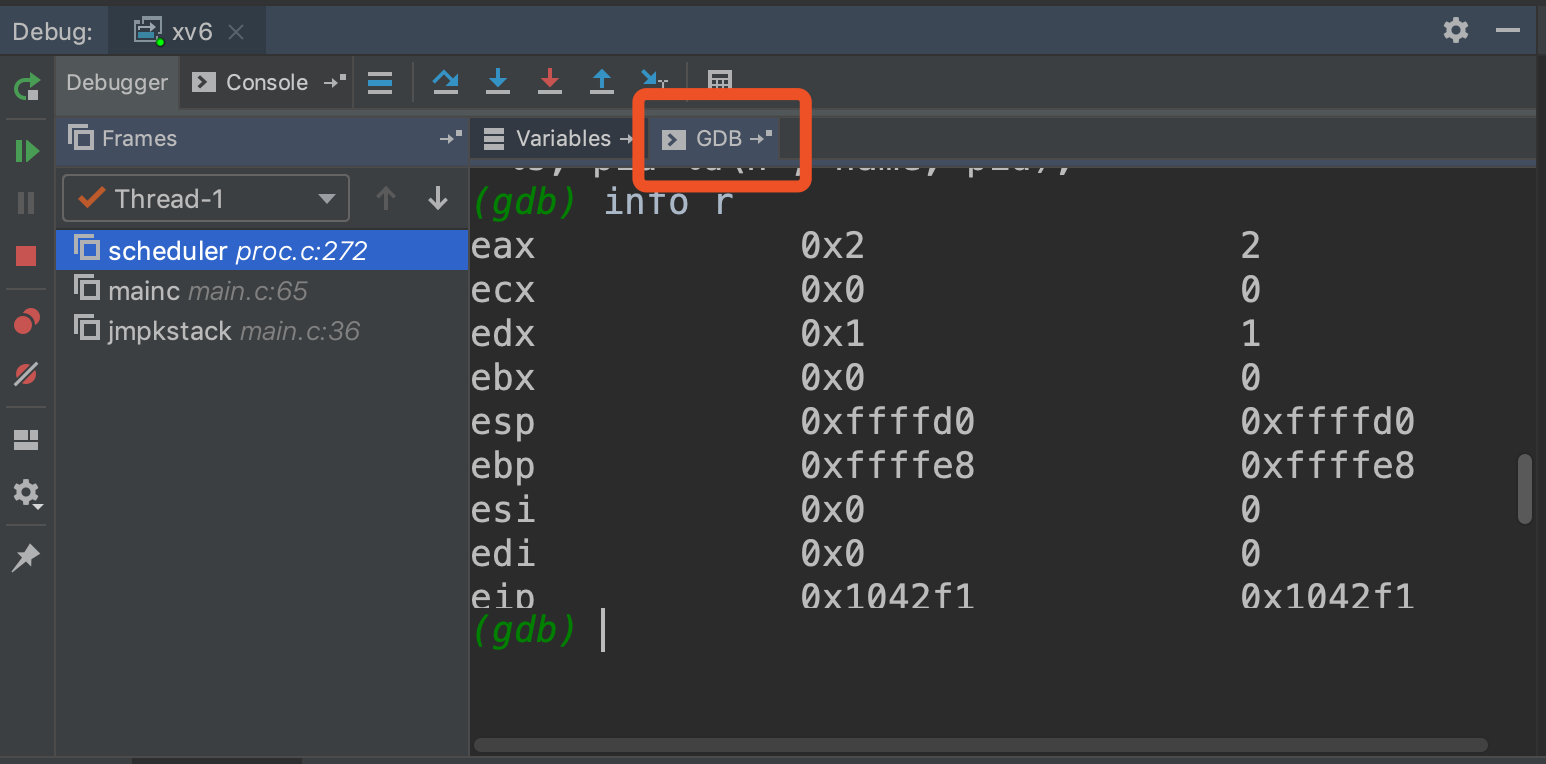Open View Breakpoints dialog
The height and width of the screenshot is (764, 1546).
27,322
